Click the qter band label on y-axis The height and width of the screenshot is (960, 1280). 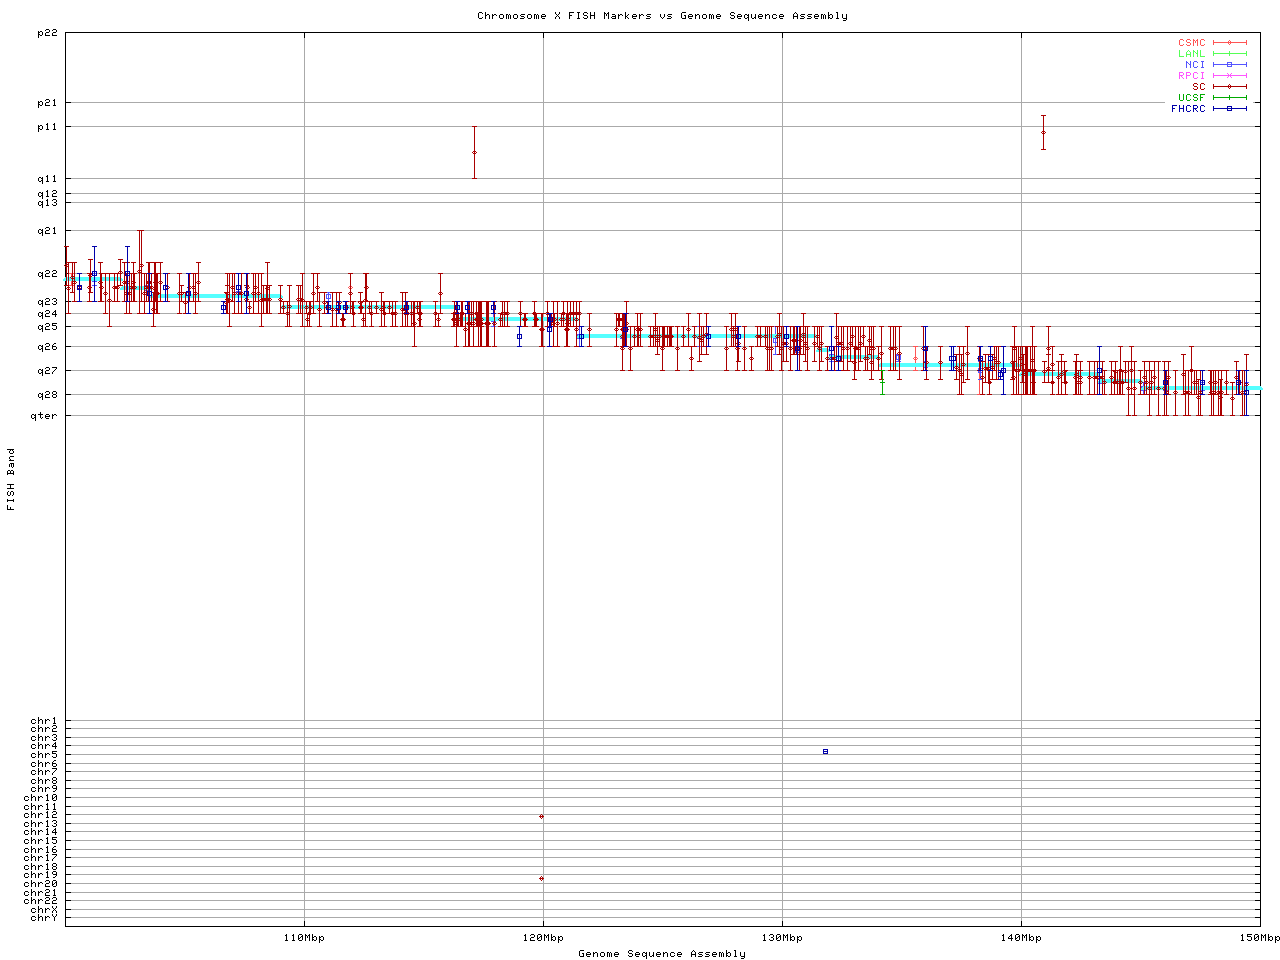point(44,415)
